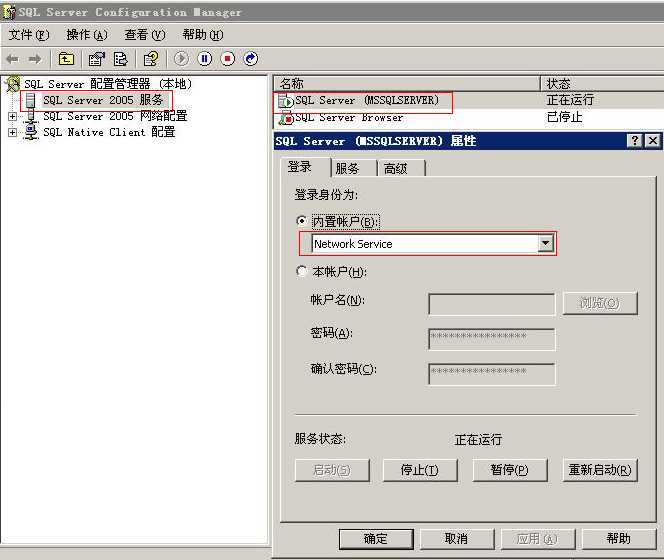Image resolution: width=664 pixels, height=560 pixels.
Task: Switch to the 登录 tab
Action: click(x=305, y=167)
